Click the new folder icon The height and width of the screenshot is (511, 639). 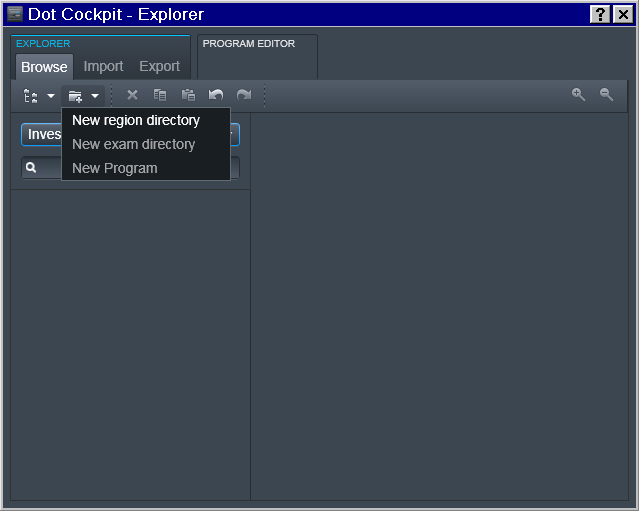pos(75,96)
